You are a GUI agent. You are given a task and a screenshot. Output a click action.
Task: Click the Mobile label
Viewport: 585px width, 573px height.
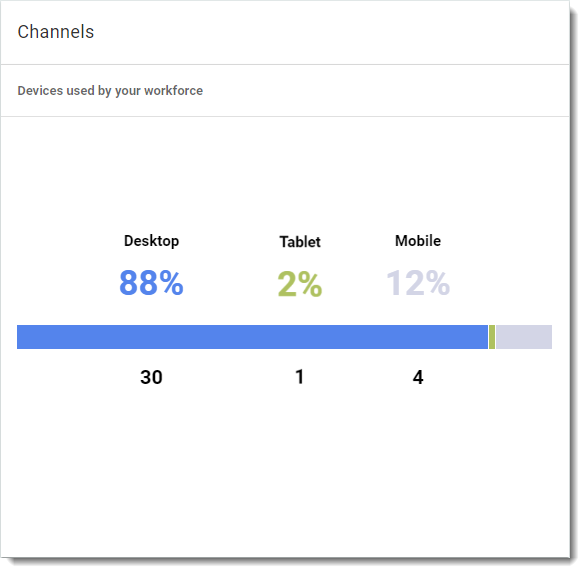[418, 241]
